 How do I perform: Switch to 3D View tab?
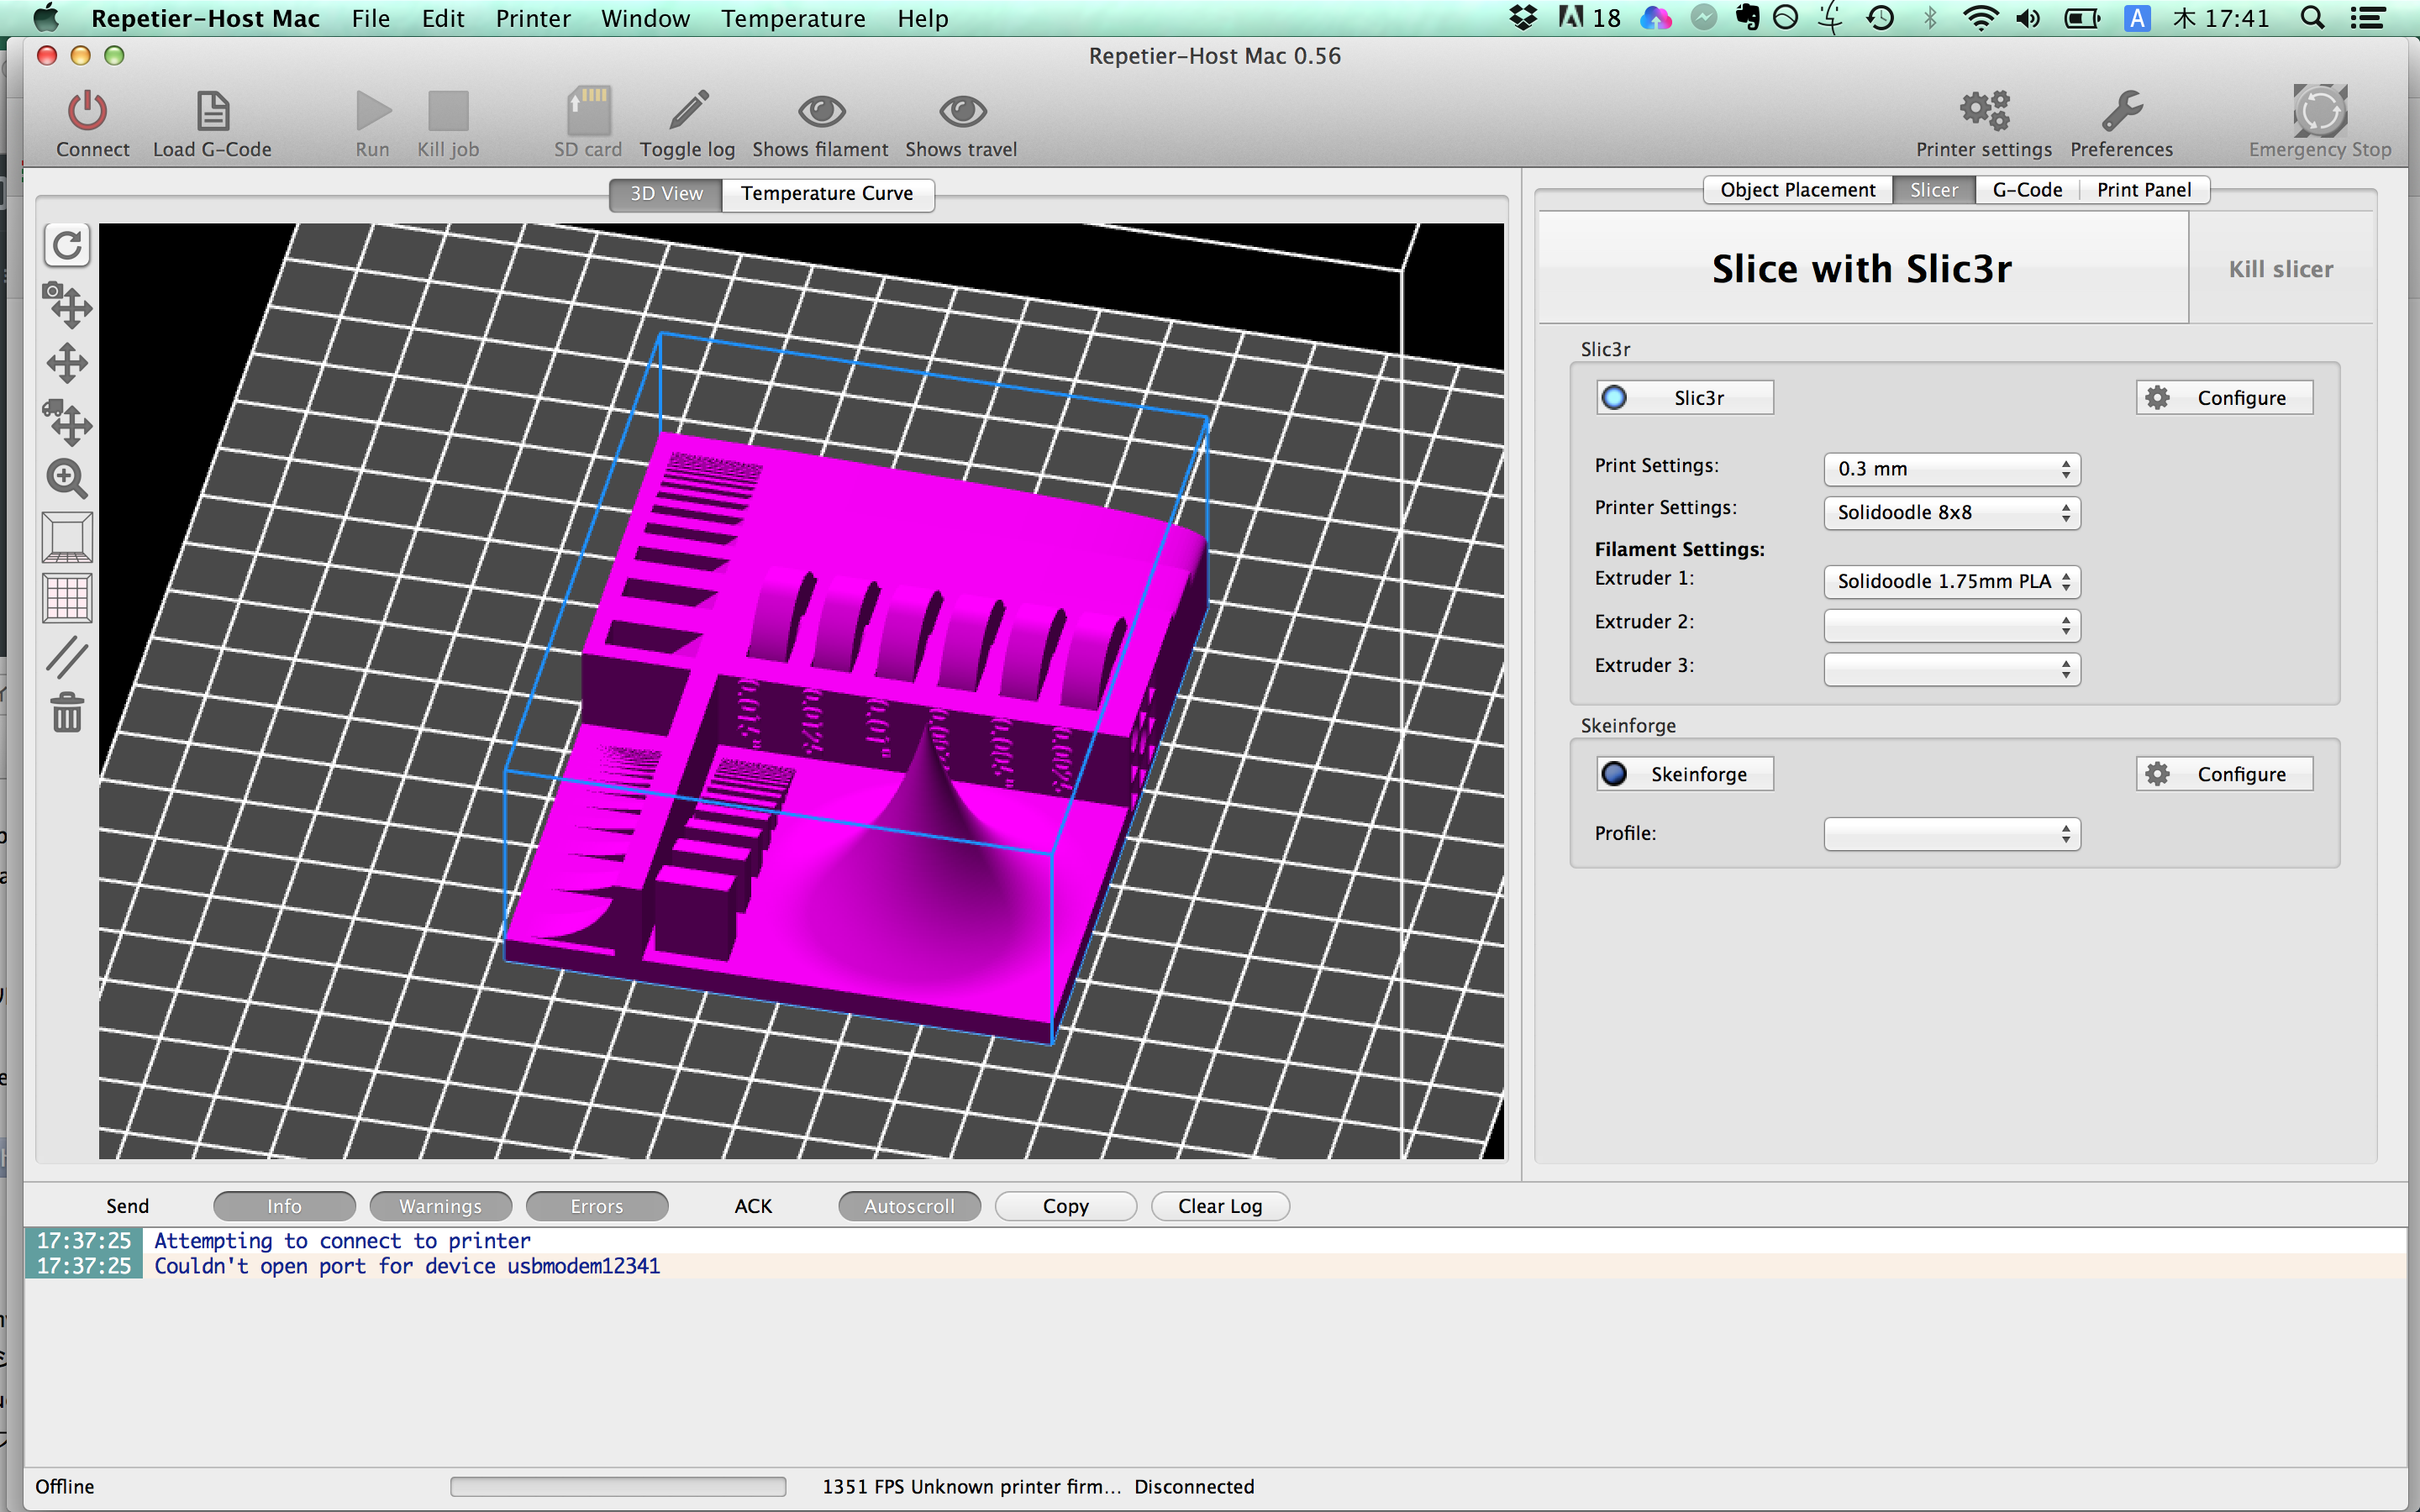tap(666, 194)
